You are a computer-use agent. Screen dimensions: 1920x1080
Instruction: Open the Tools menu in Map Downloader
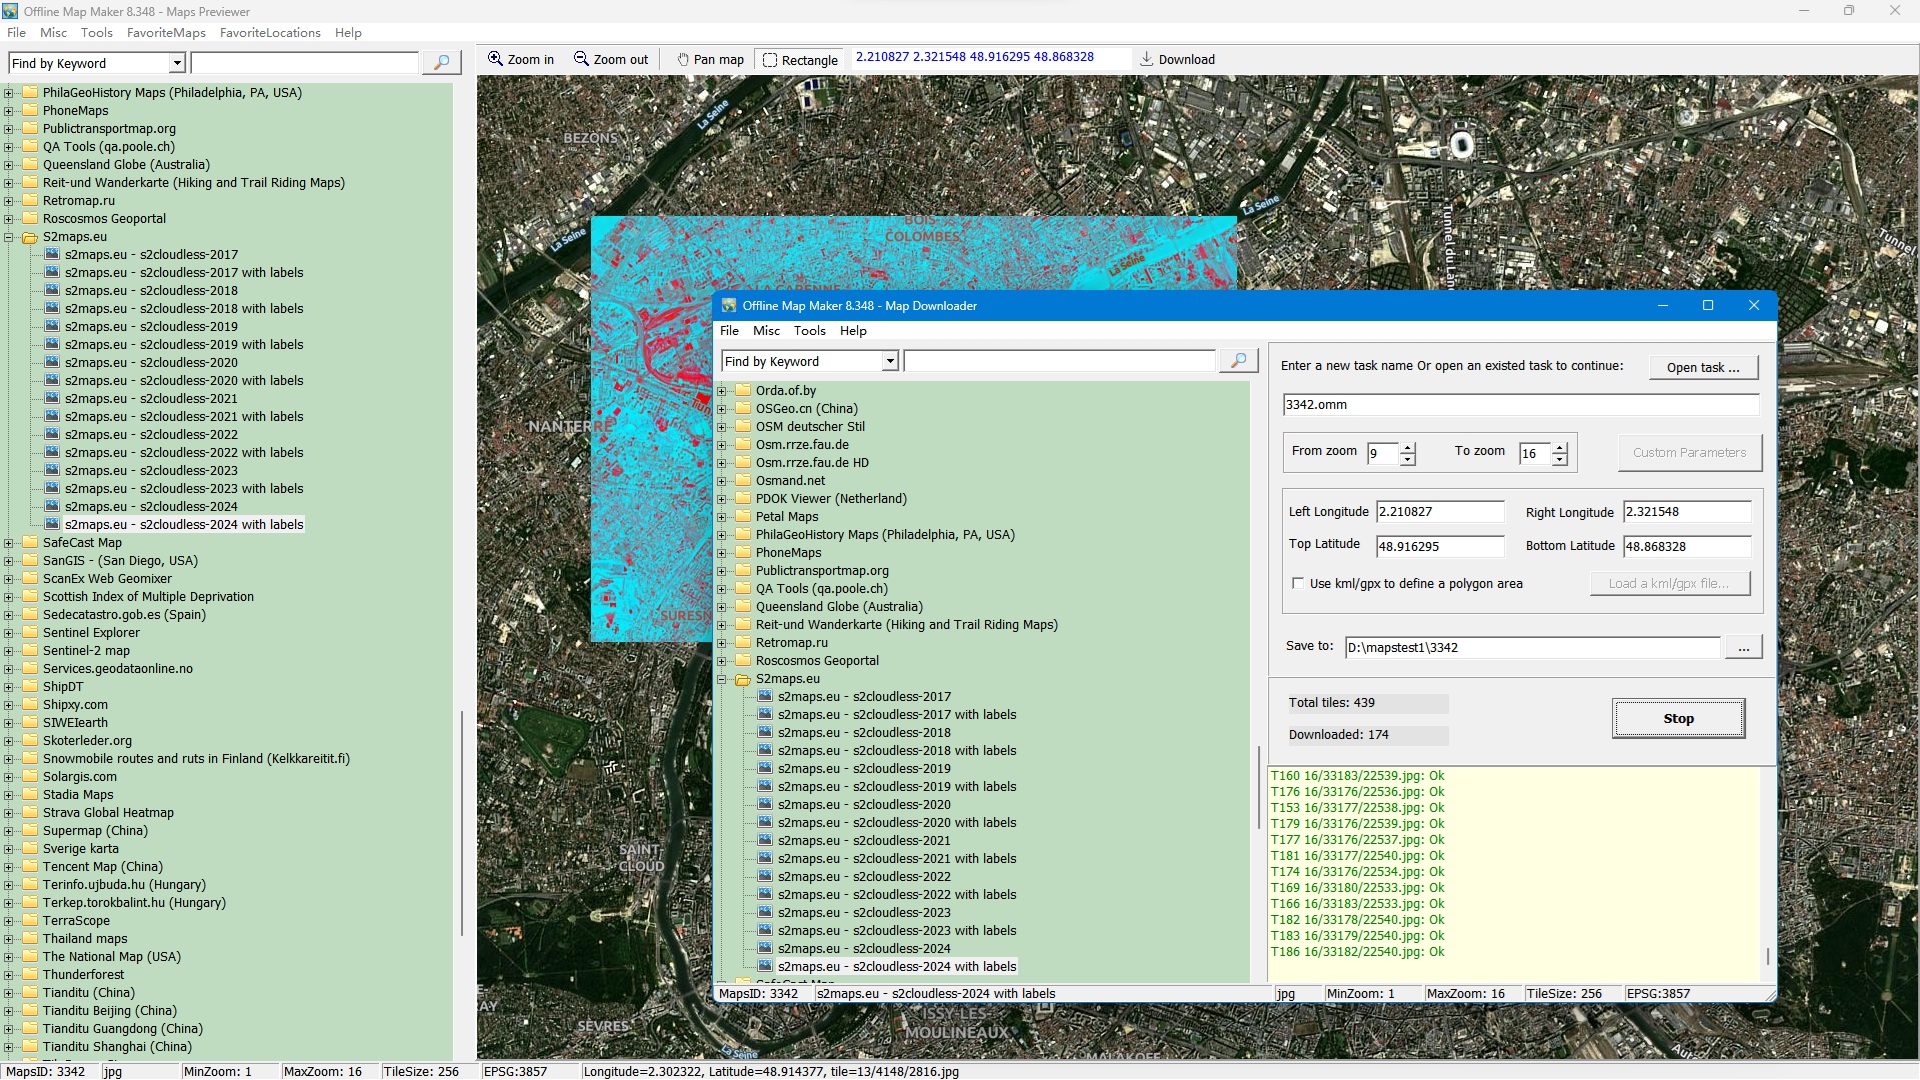(809, 331)
